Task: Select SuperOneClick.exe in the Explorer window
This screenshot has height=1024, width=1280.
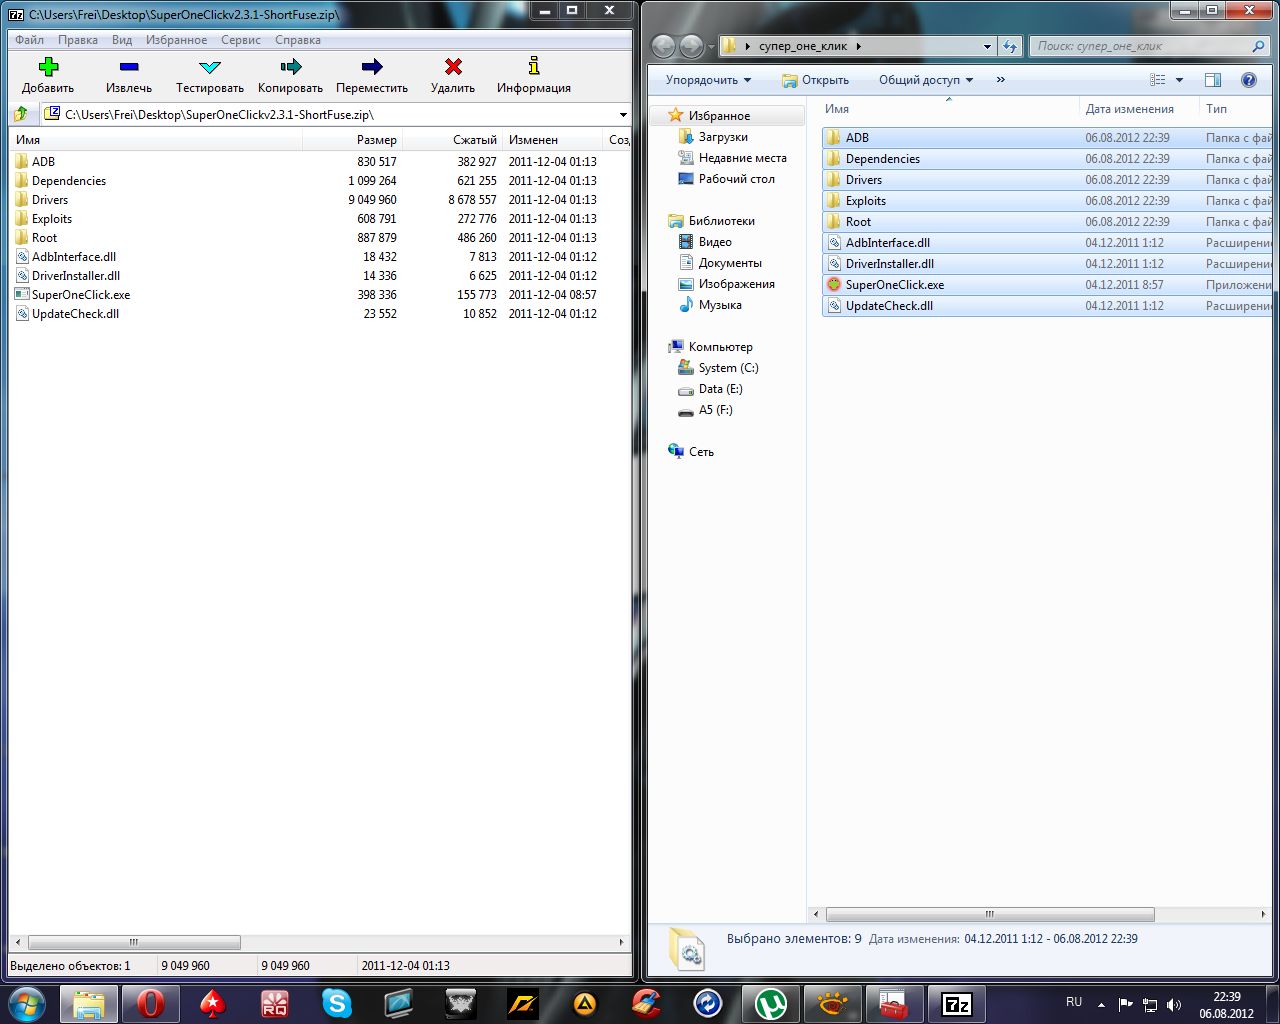Action: 895,285
